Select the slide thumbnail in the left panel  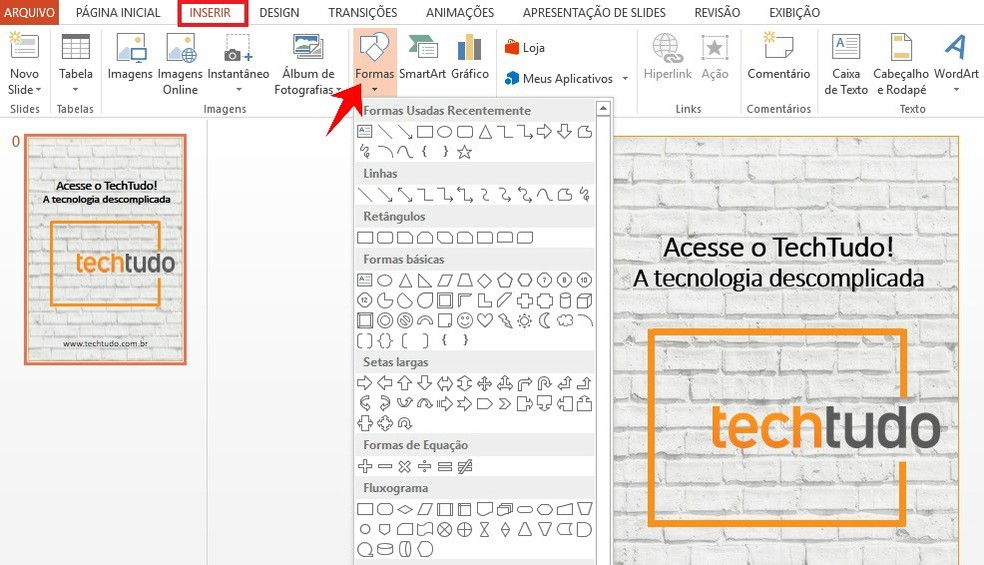click(x=105, y=249)
